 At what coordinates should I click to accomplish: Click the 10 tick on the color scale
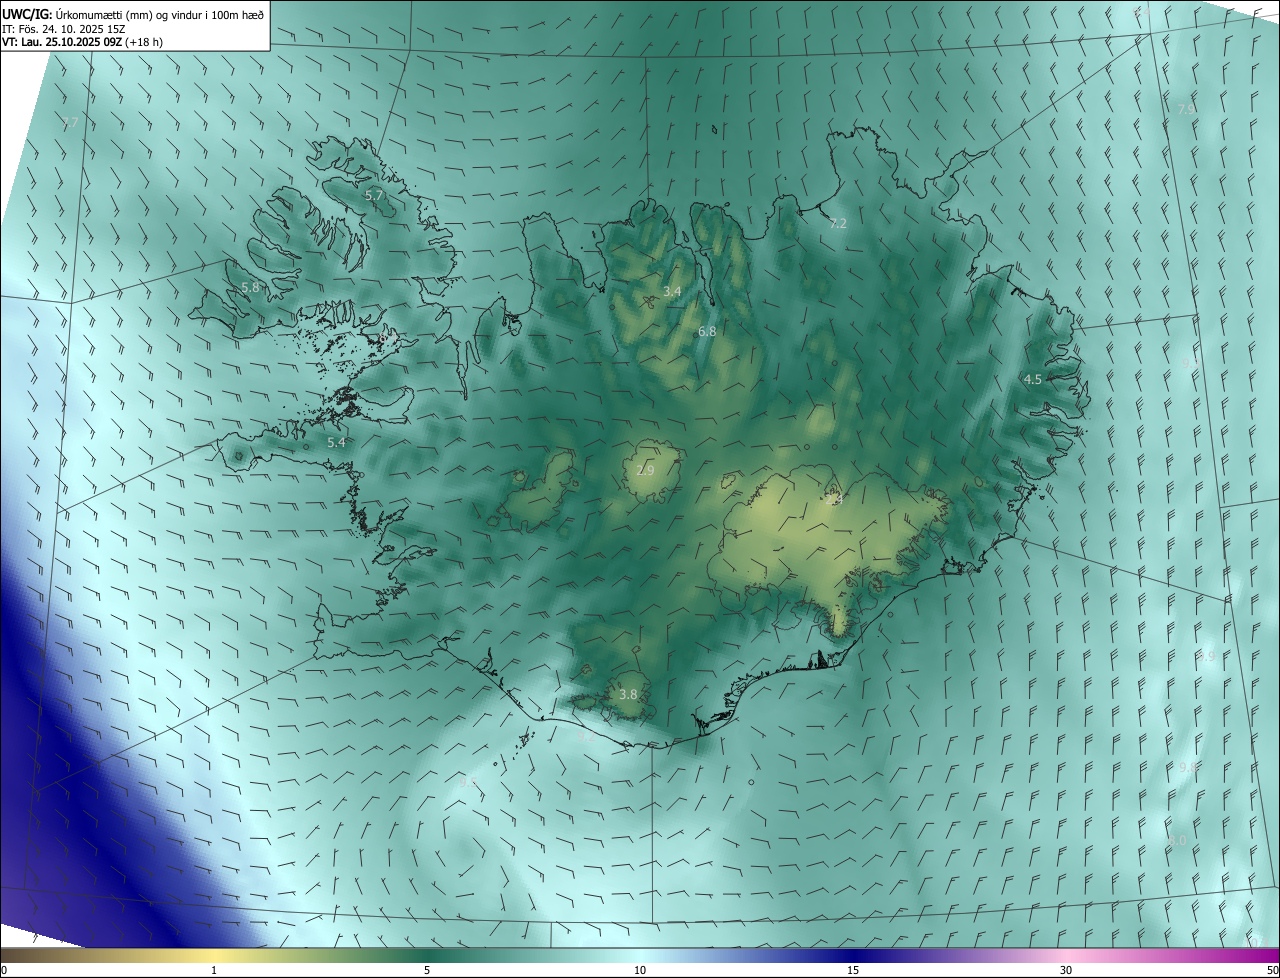(x=640, y=970)
